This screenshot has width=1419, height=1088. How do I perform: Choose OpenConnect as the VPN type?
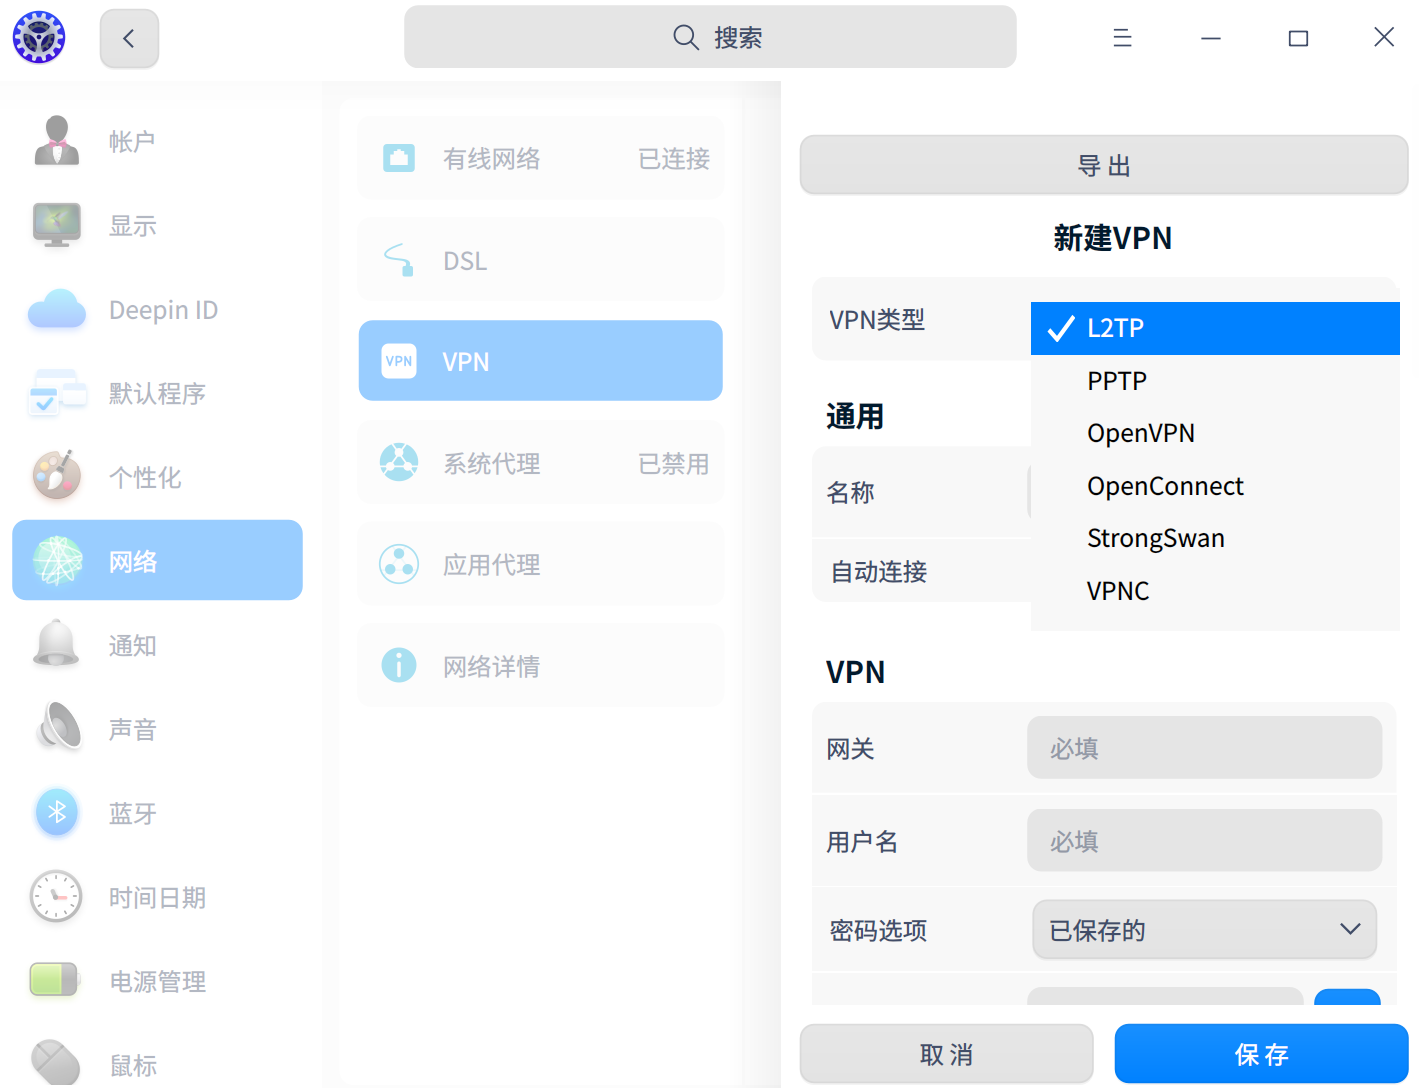click(1215, 486)
